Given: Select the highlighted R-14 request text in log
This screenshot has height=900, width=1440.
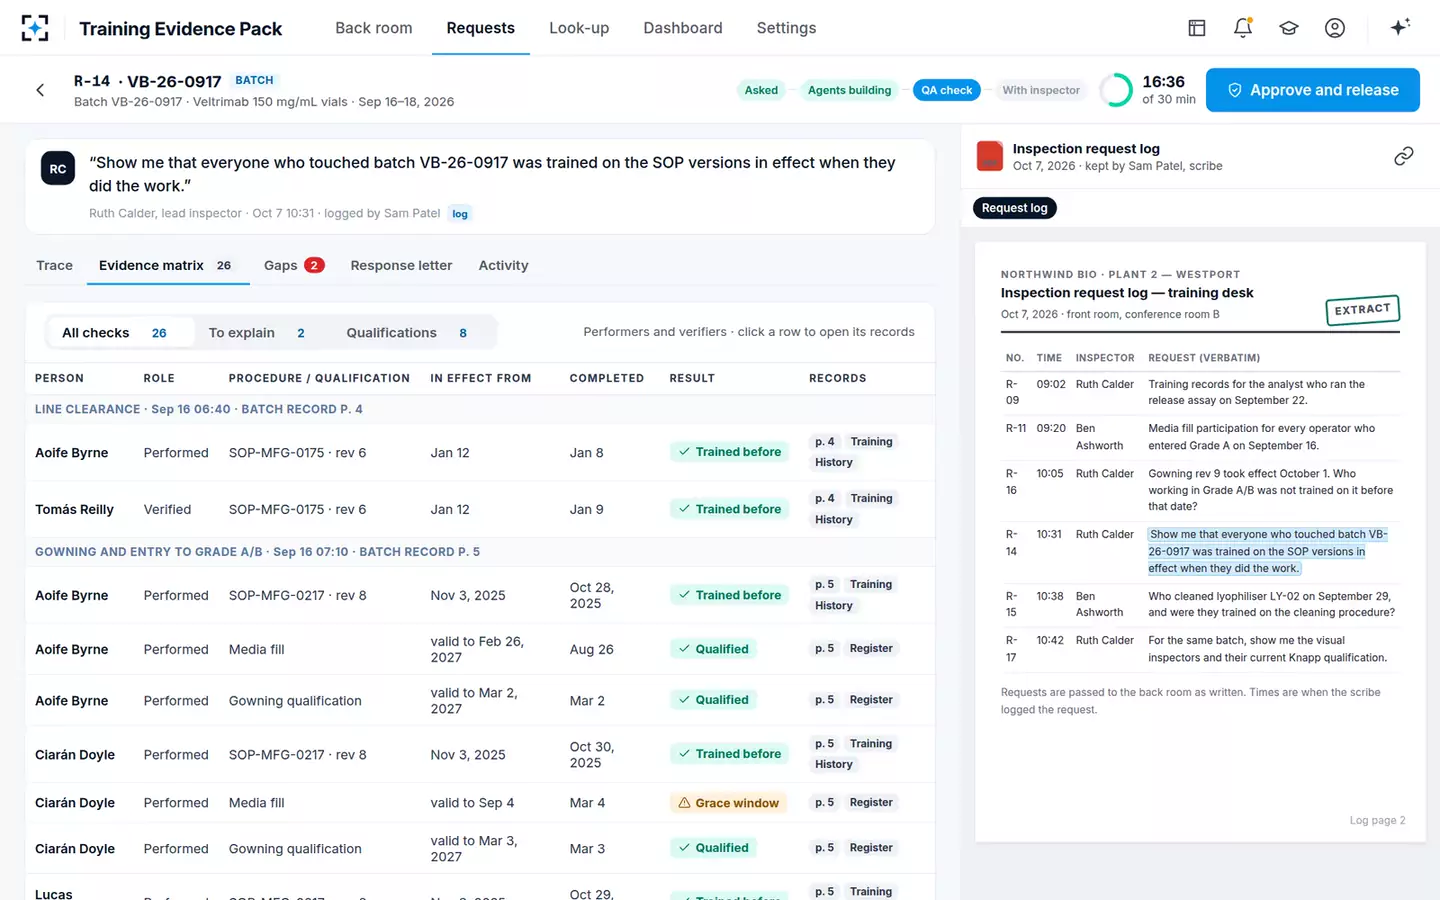Looking at the screenshot, I should click(x=1267, y=551).
